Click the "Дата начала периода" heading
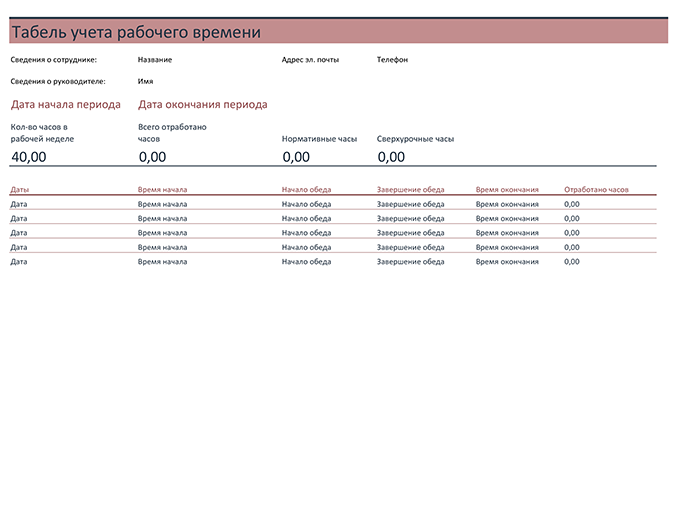675x520 pixels. [66, 105]
